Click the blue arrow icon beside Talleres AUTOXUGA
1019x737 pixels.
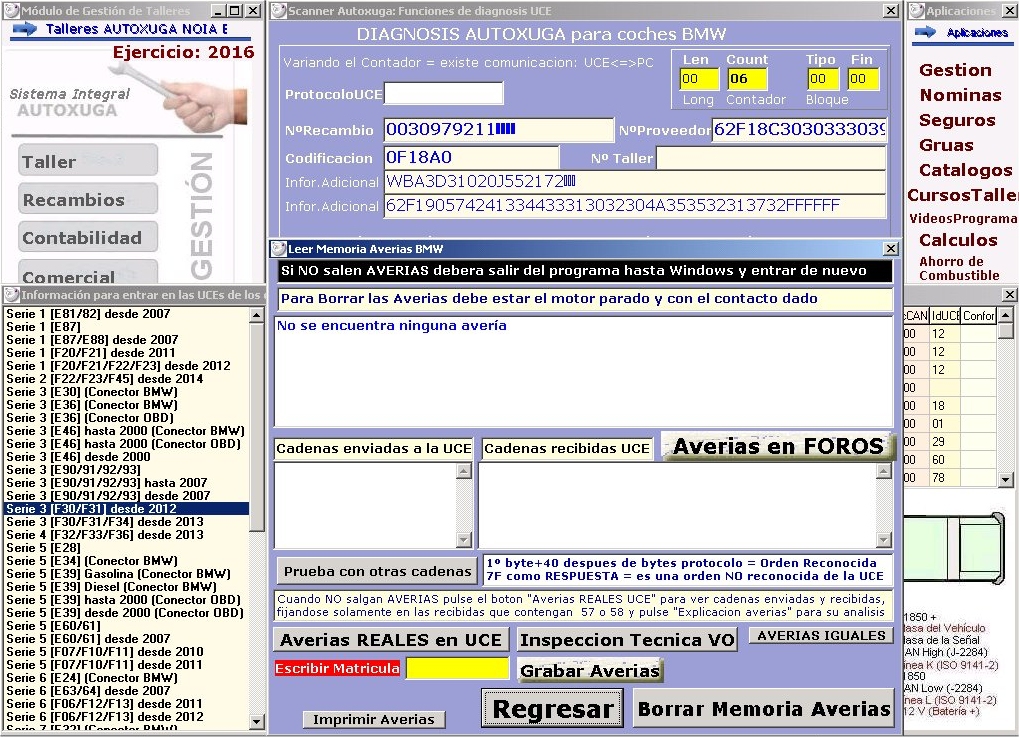(24, 29)
